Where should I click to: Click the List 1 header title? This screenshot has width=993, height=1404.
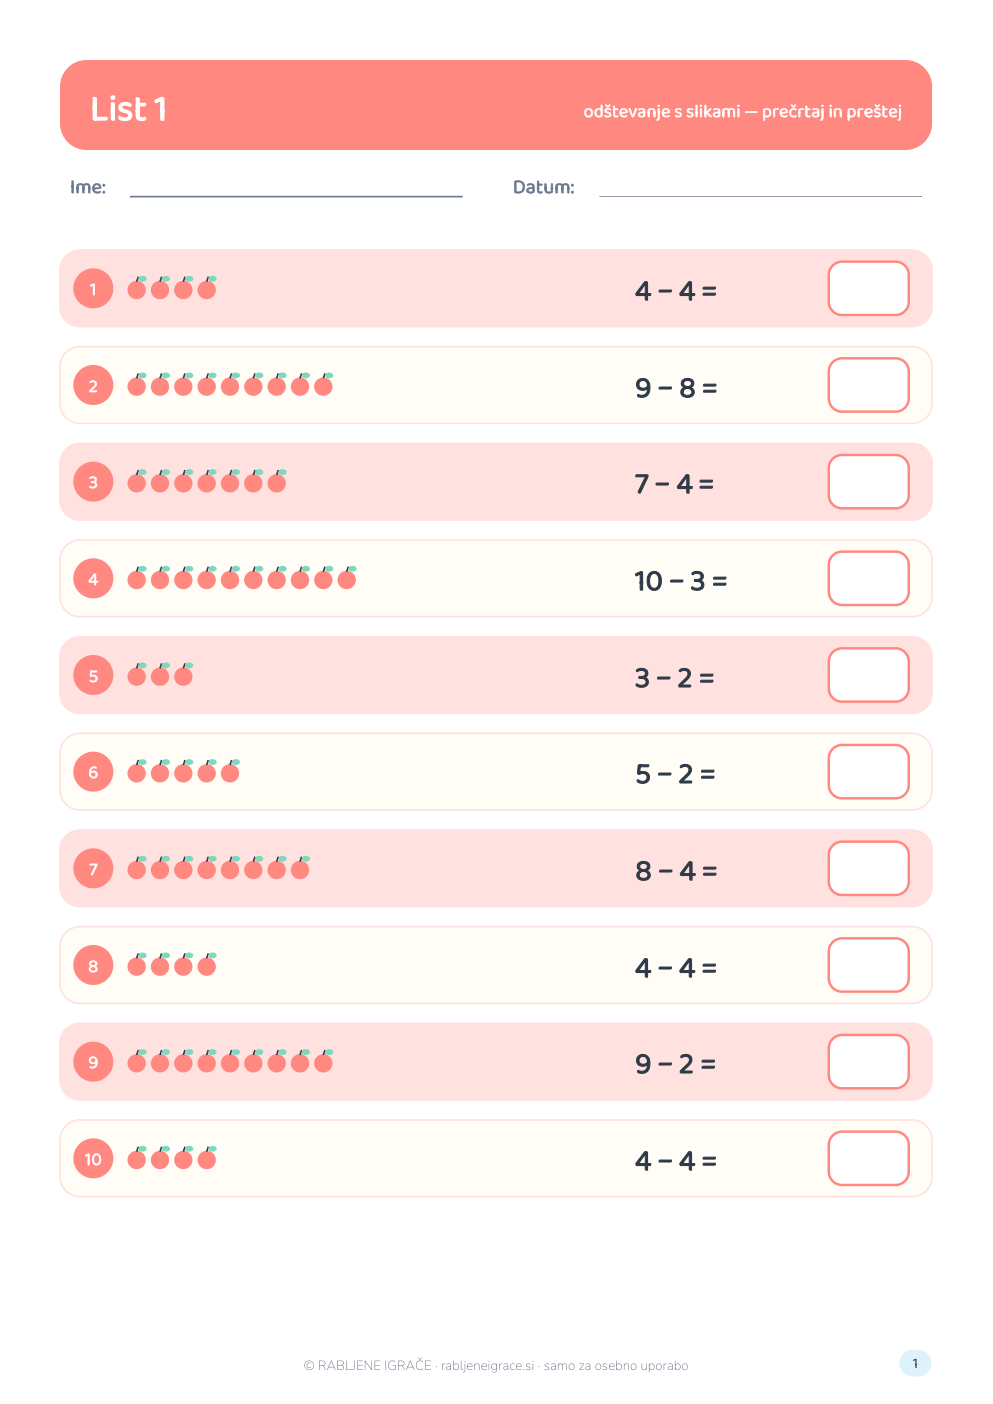point(129,109)
